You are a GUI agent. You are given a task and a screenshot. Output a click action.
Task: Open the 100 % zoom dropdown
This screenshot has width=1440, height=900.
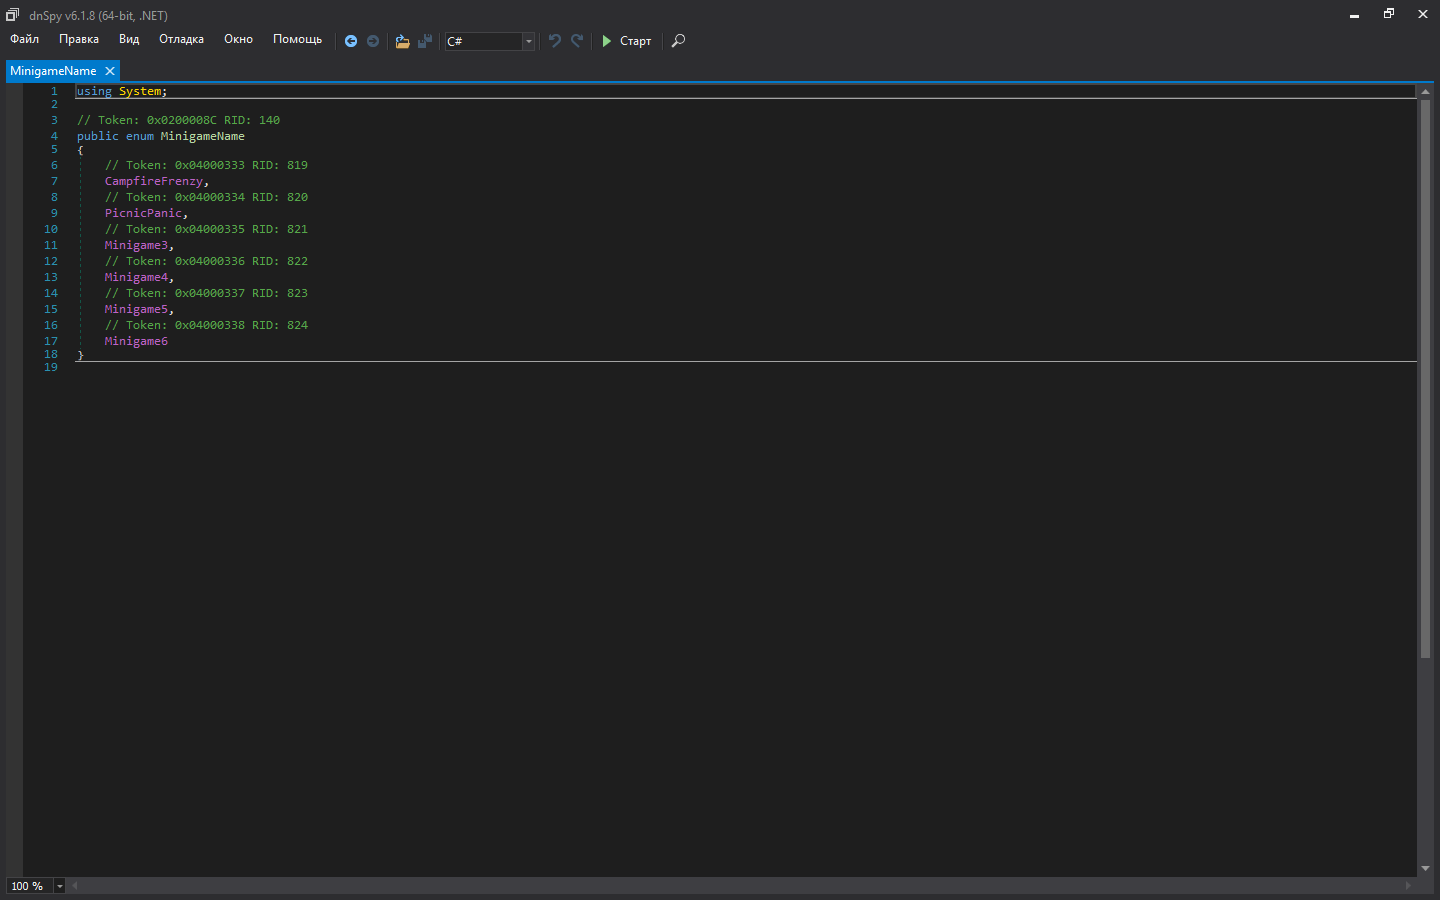pyautogui.click(x=60, y=886)
